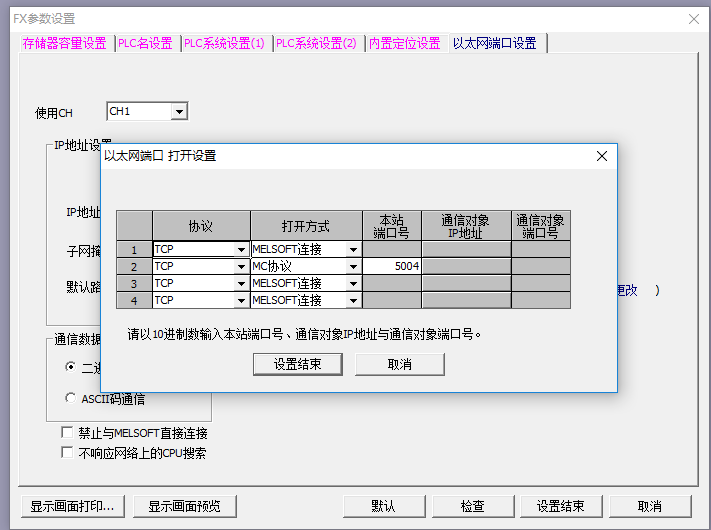The image size is (711, 530).
Task: Click 设置结束 in the port dialog
Action: pyautogui.click(x=298, y=365)
